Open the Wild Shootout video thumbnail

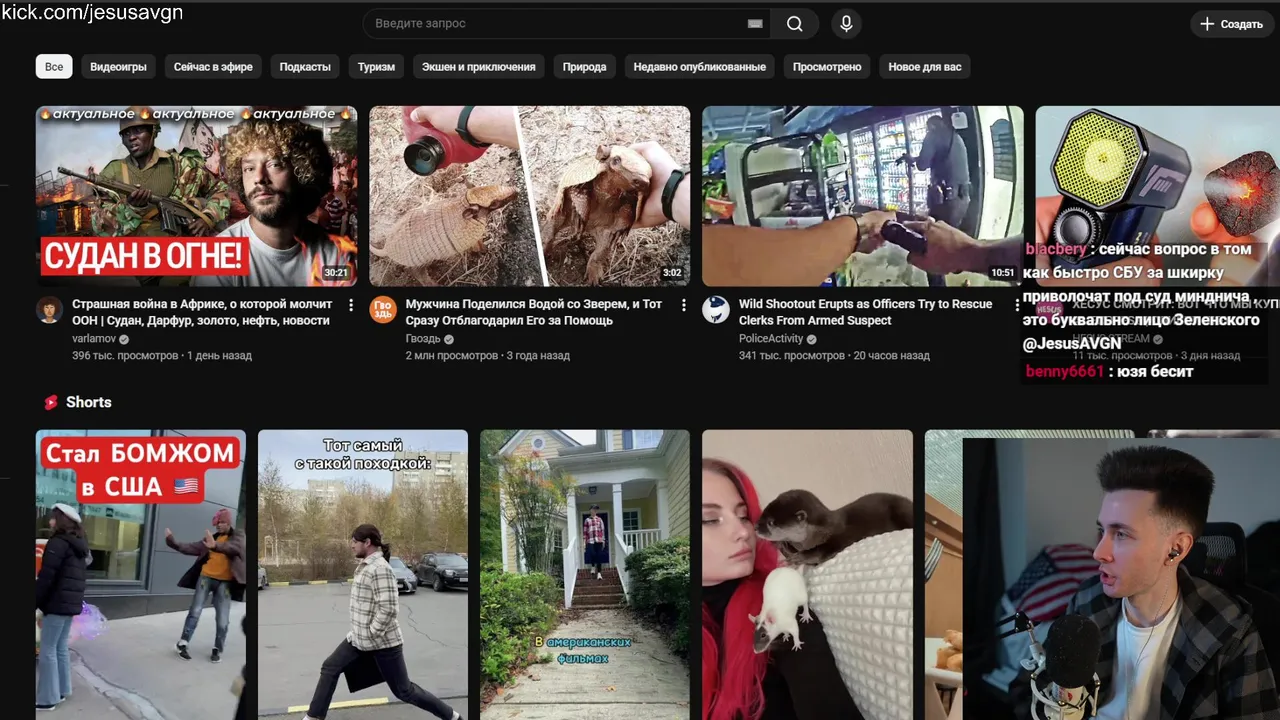pos(863,196)
